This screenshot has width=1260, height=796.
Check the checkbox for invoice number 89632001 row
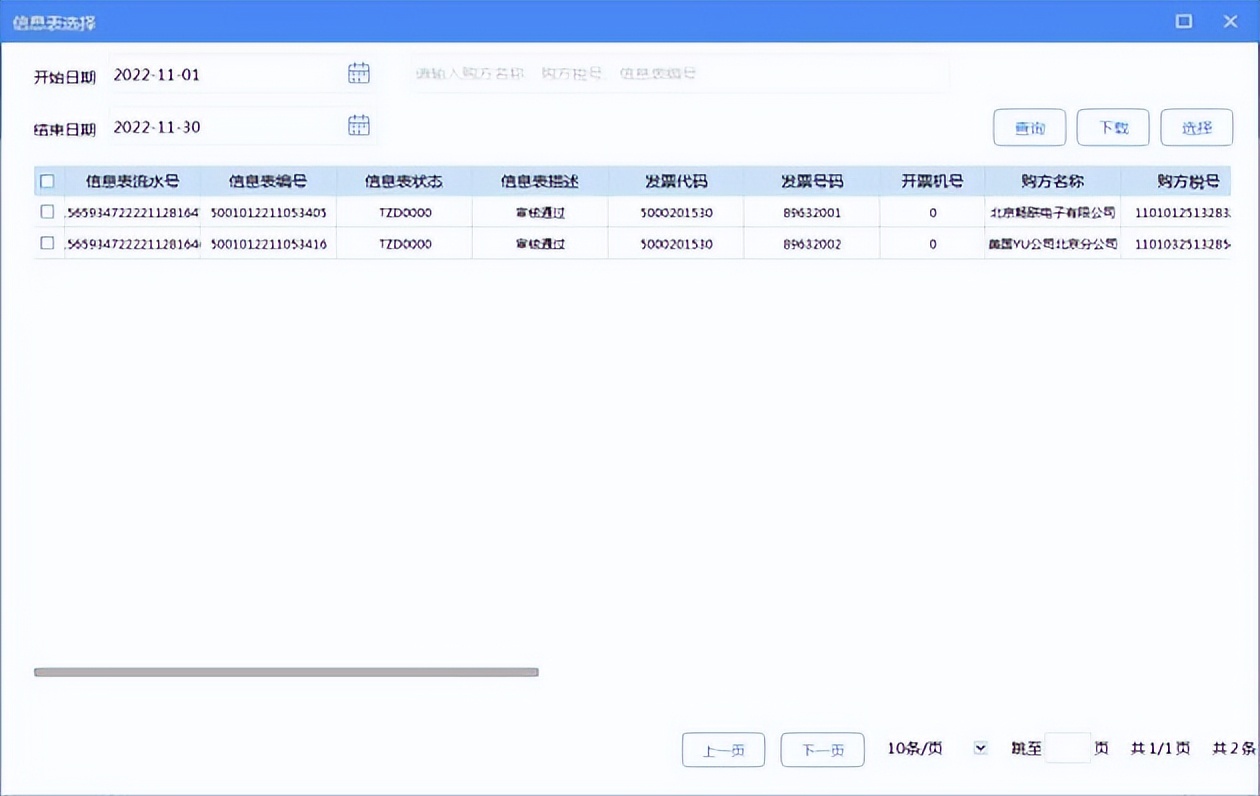(46, 212)
